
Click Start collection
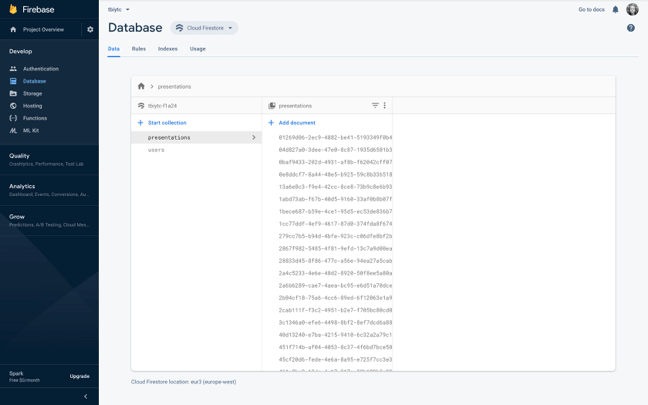pyautogui.click(x=167, y=123)
